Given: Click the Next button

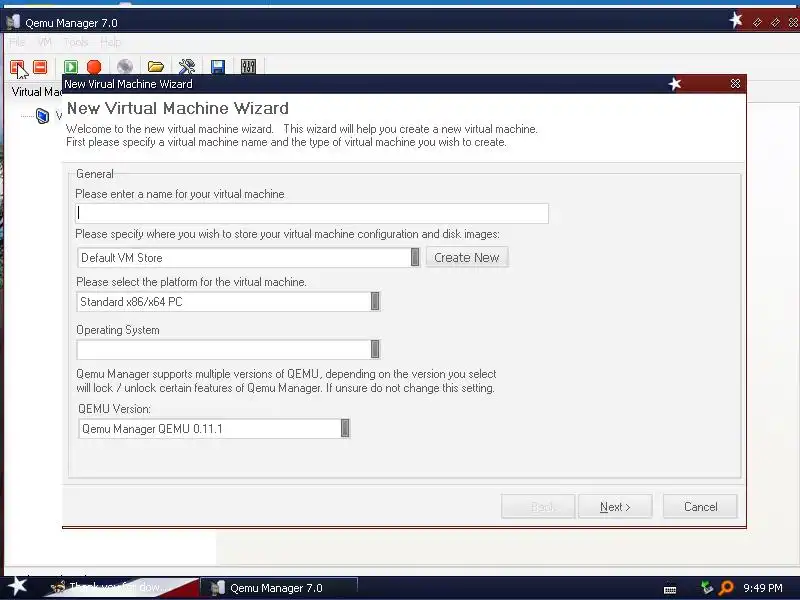Looking at the screenshot, I should click(x=615, y=507).
